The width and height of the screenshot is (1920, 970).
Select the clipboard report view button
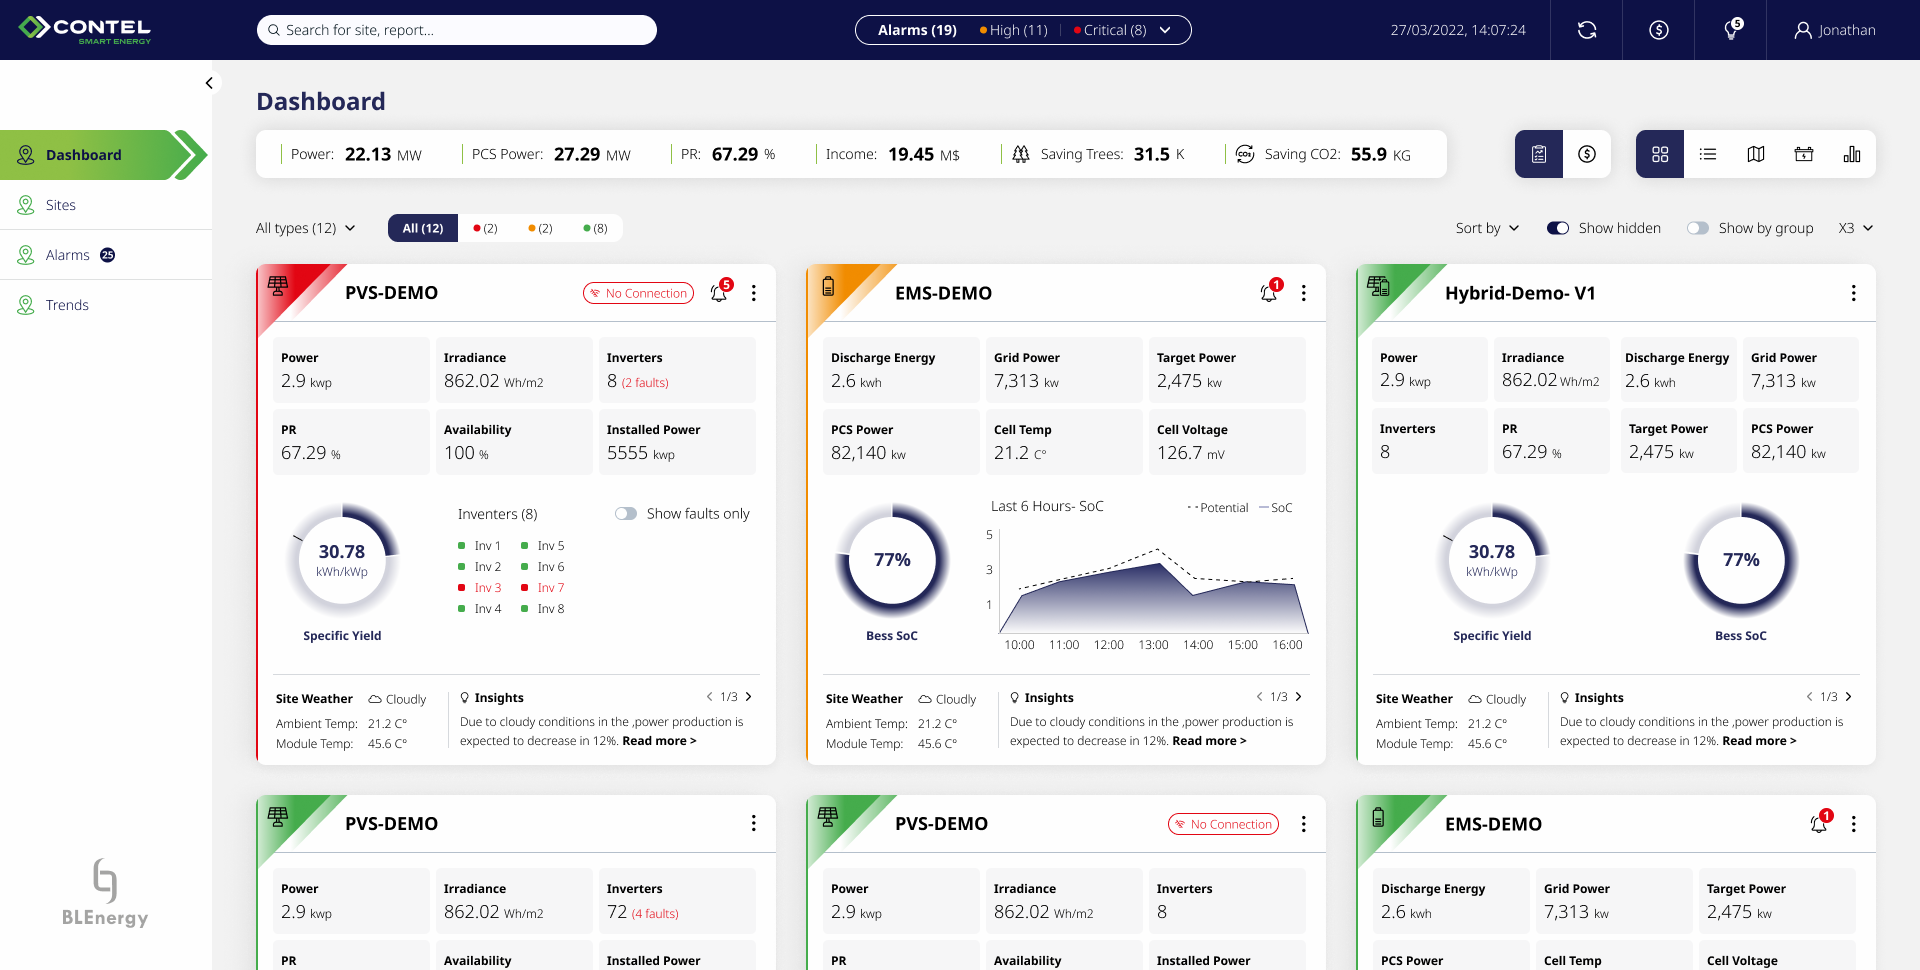click(x=1539, y=154)
